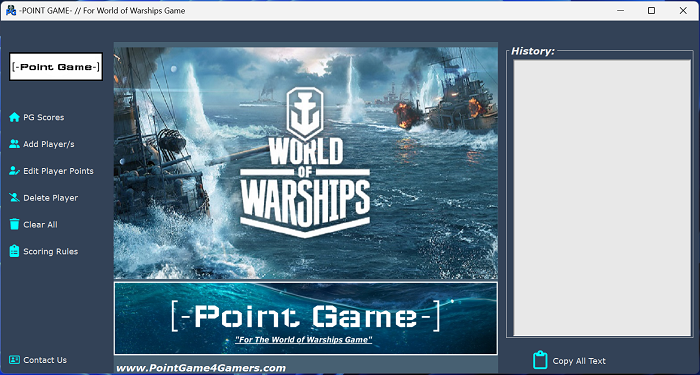Click the trash can Clear All icon

pos(14,224)
